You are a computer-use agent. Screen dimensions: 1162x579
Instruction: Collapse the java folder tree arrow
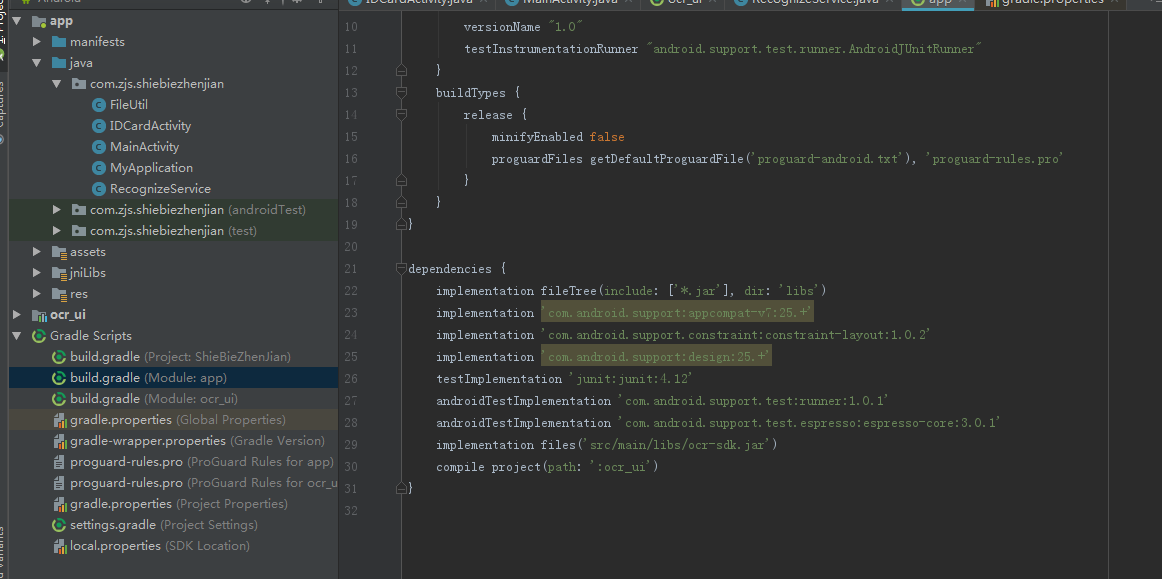[36, 63]
